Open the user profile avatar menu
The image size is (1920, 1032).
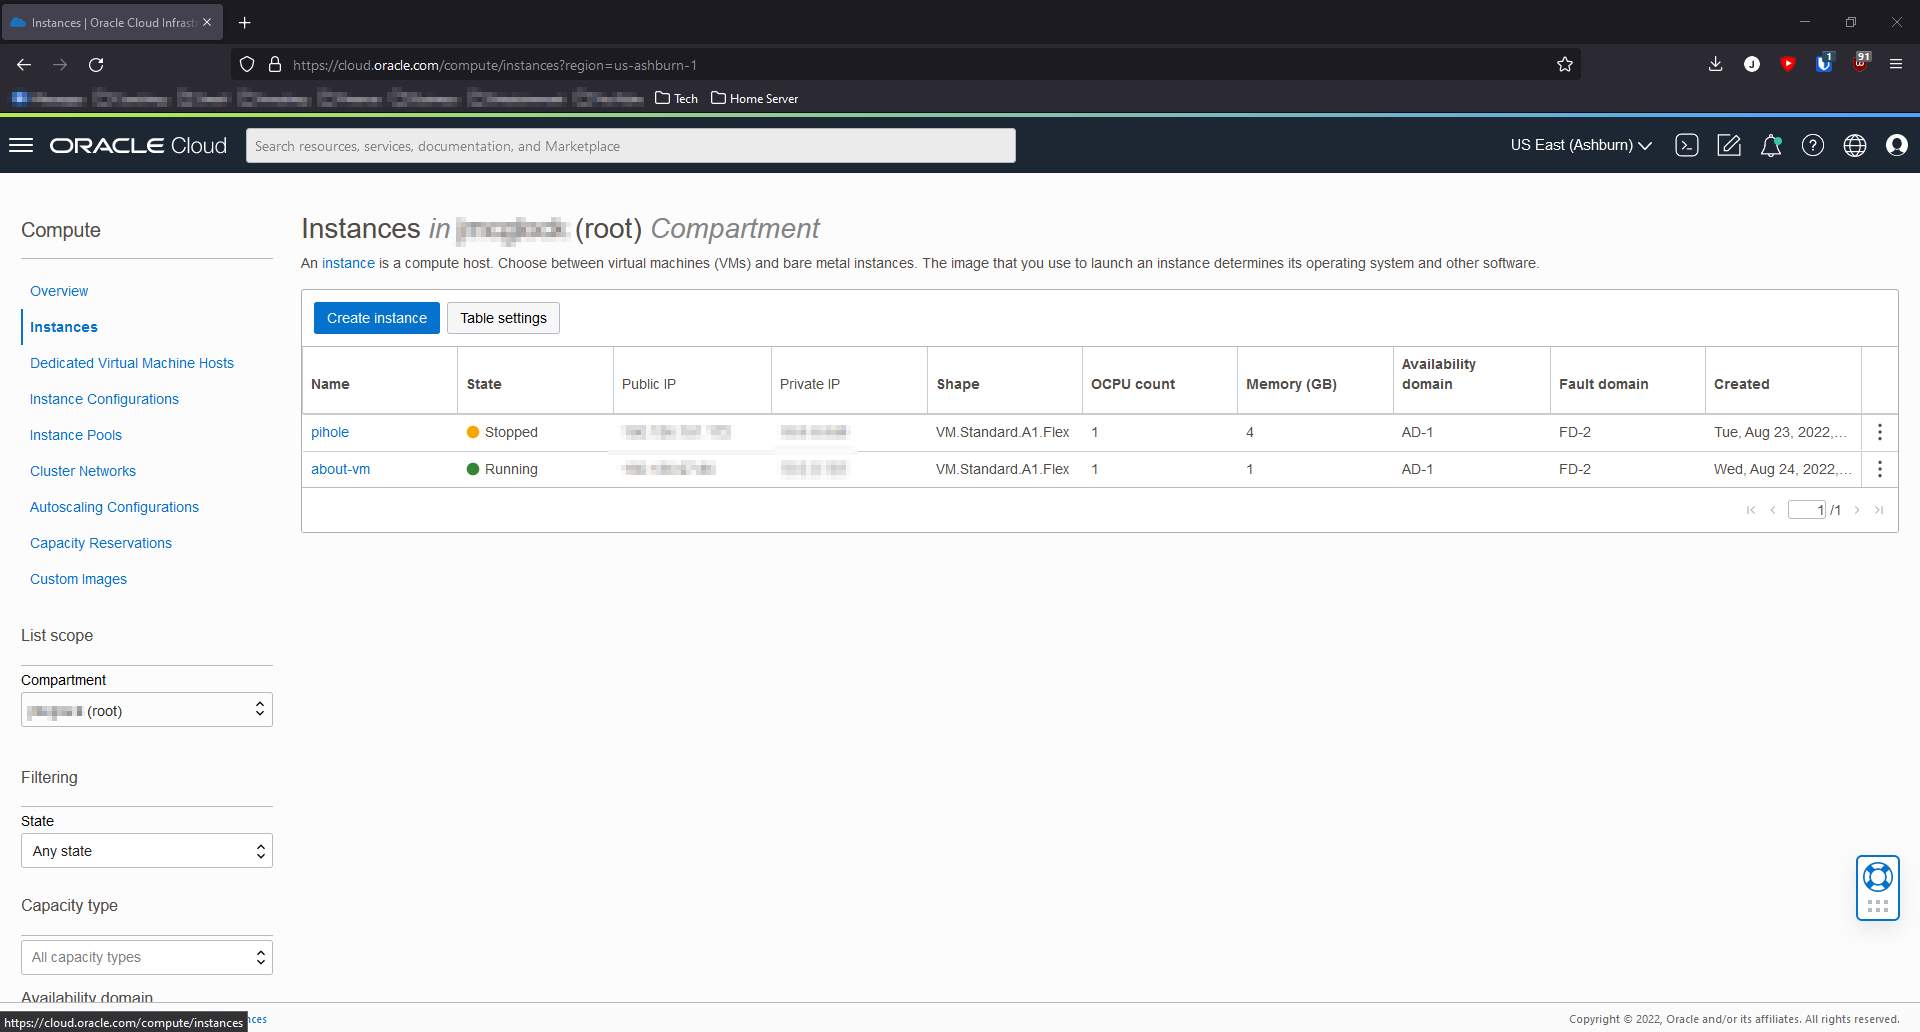click(1898, 145)
